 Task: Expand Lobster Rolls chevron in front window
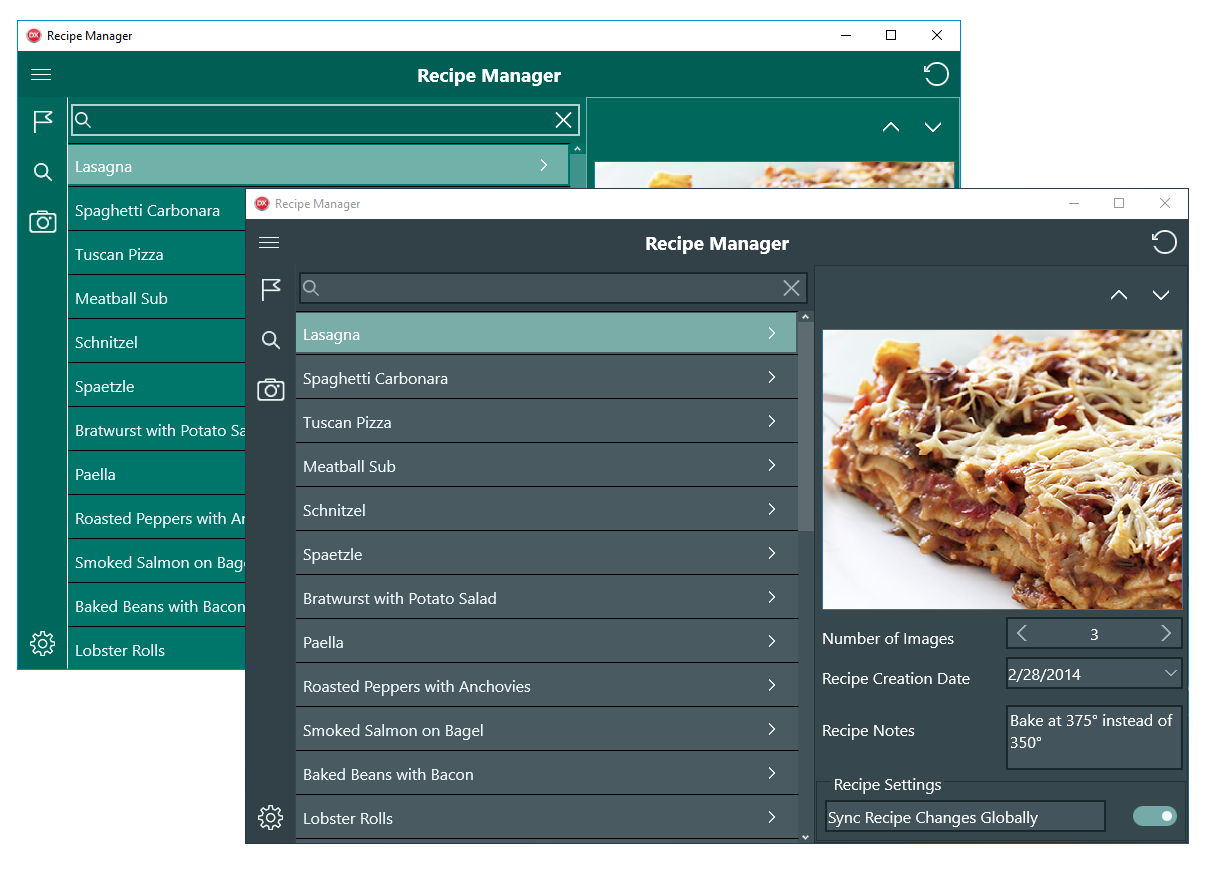click(772, 817)
